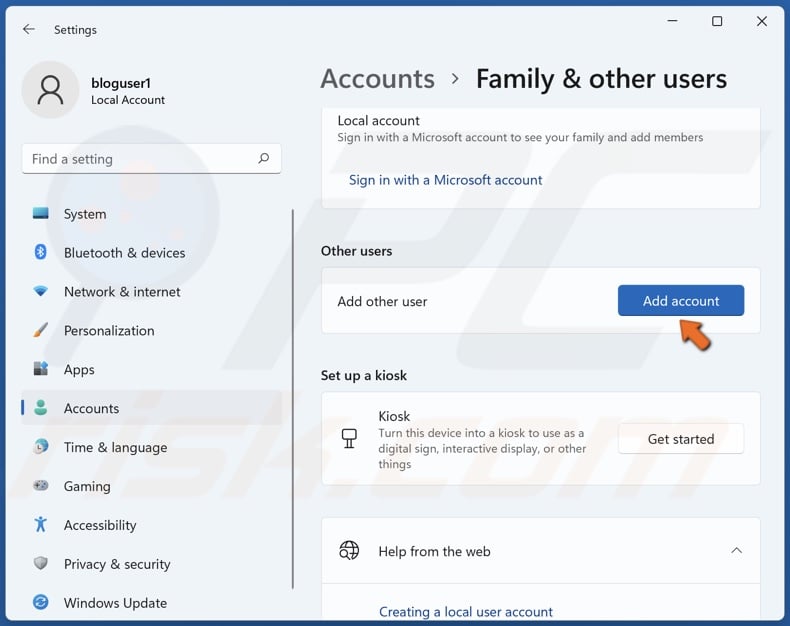This screenshot has height=626, width=790.
Task: Open Accessibility settings
Action: click(x=151, y=525)
